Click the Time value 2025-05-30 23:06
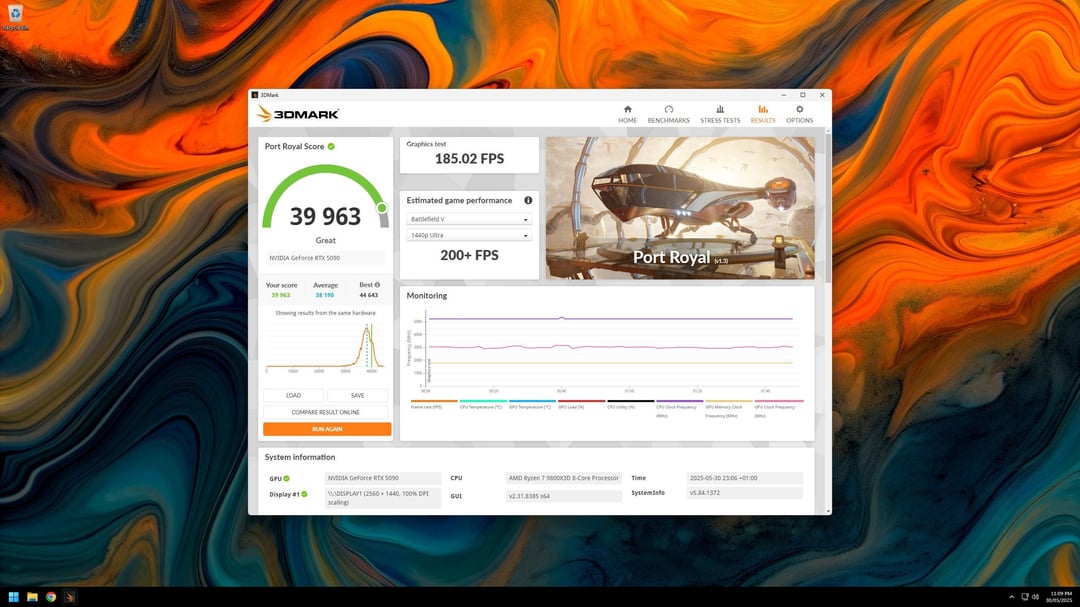The width and height of the screenshot is (1080, 607). coord(745,478)
